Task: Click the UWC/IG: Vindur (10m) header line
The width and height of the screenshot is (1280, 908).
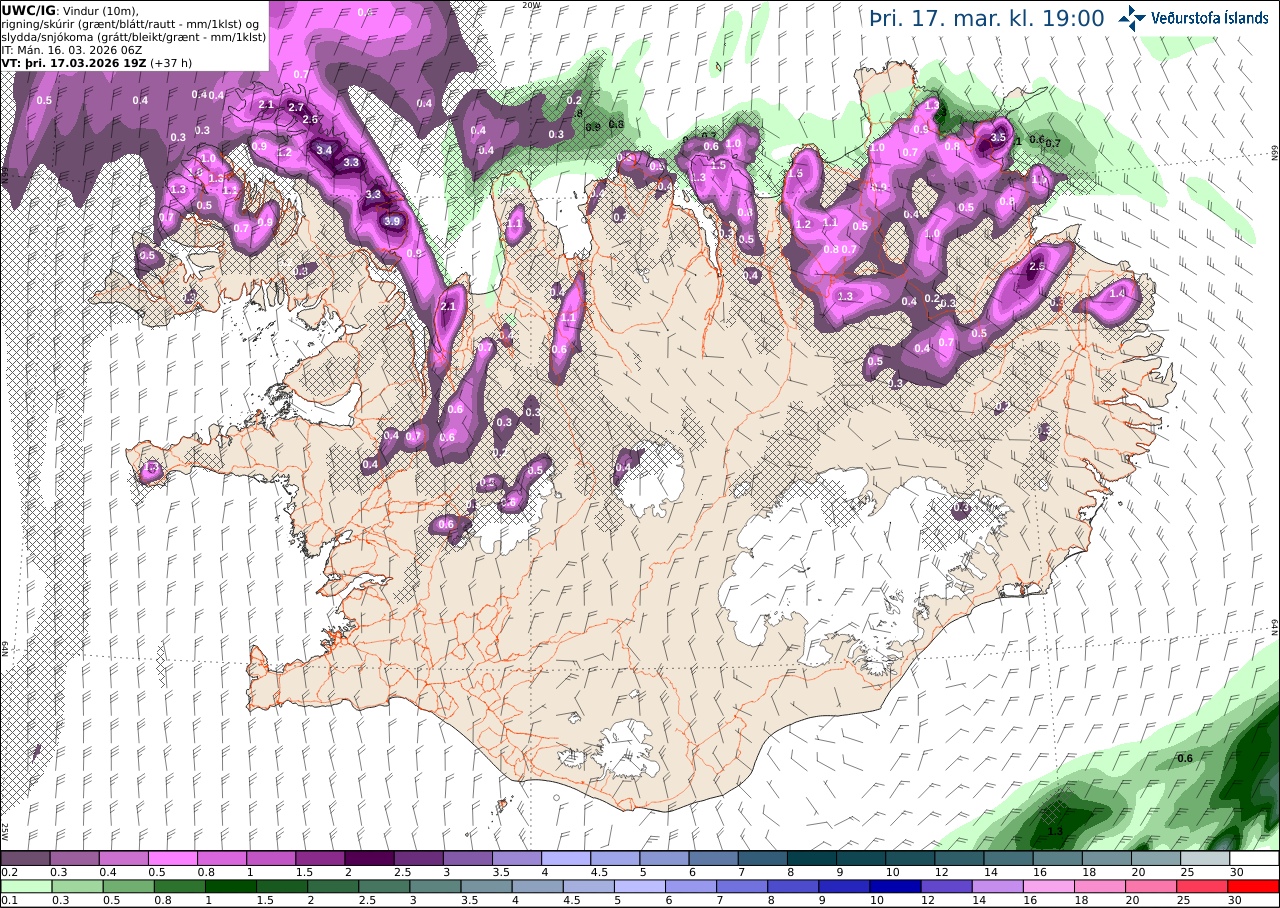Action: [x=70, y=9]
